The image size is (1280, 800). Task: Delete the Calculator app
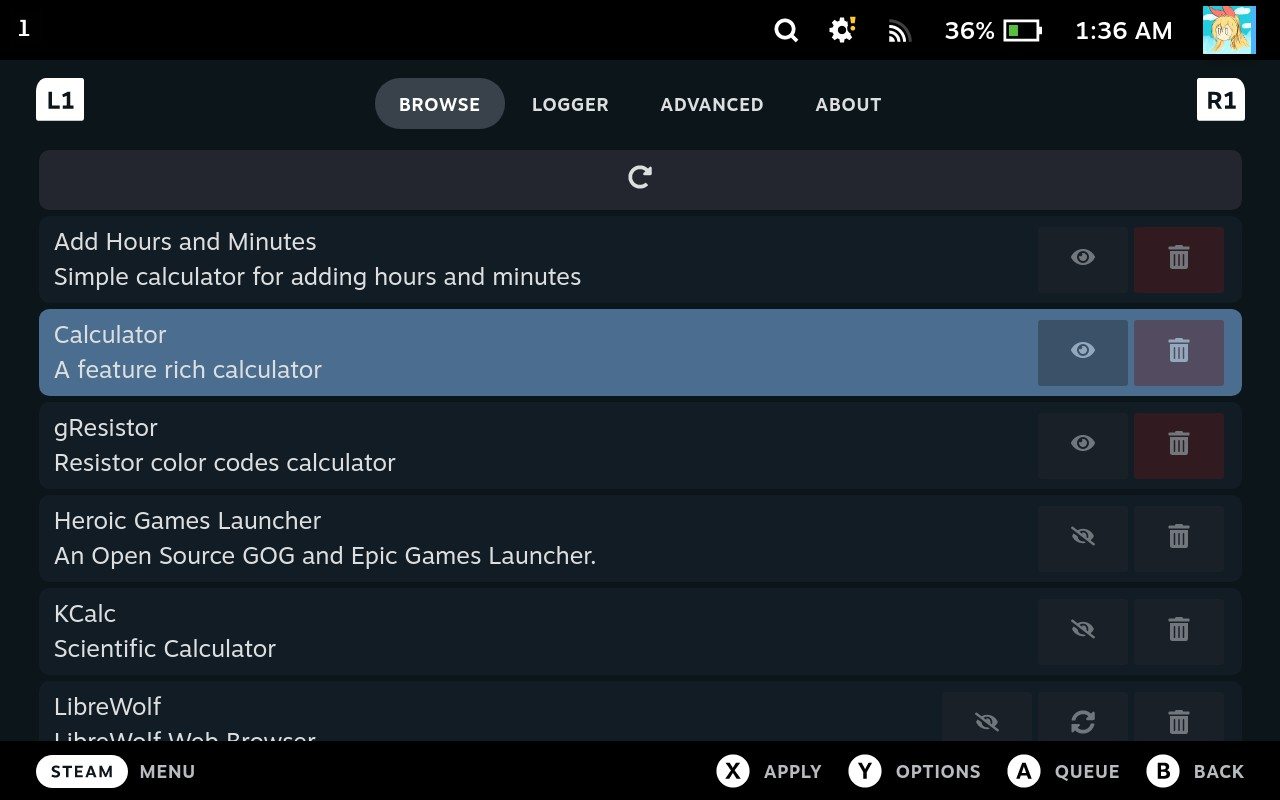pyautogui.click(x=1179, y=353)
